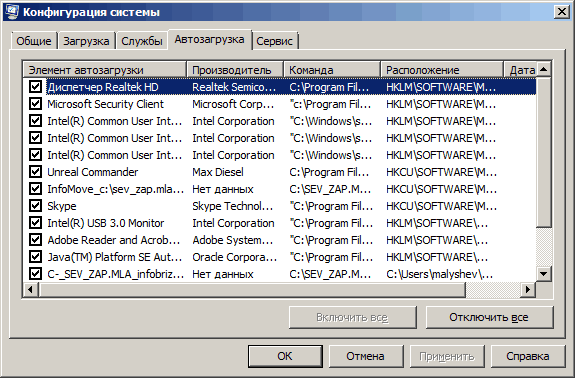Screen dimensions: 575x378
Task: Uncheck Java(TM) Platform SE Auto checkbox
Action: pos(35,257)
